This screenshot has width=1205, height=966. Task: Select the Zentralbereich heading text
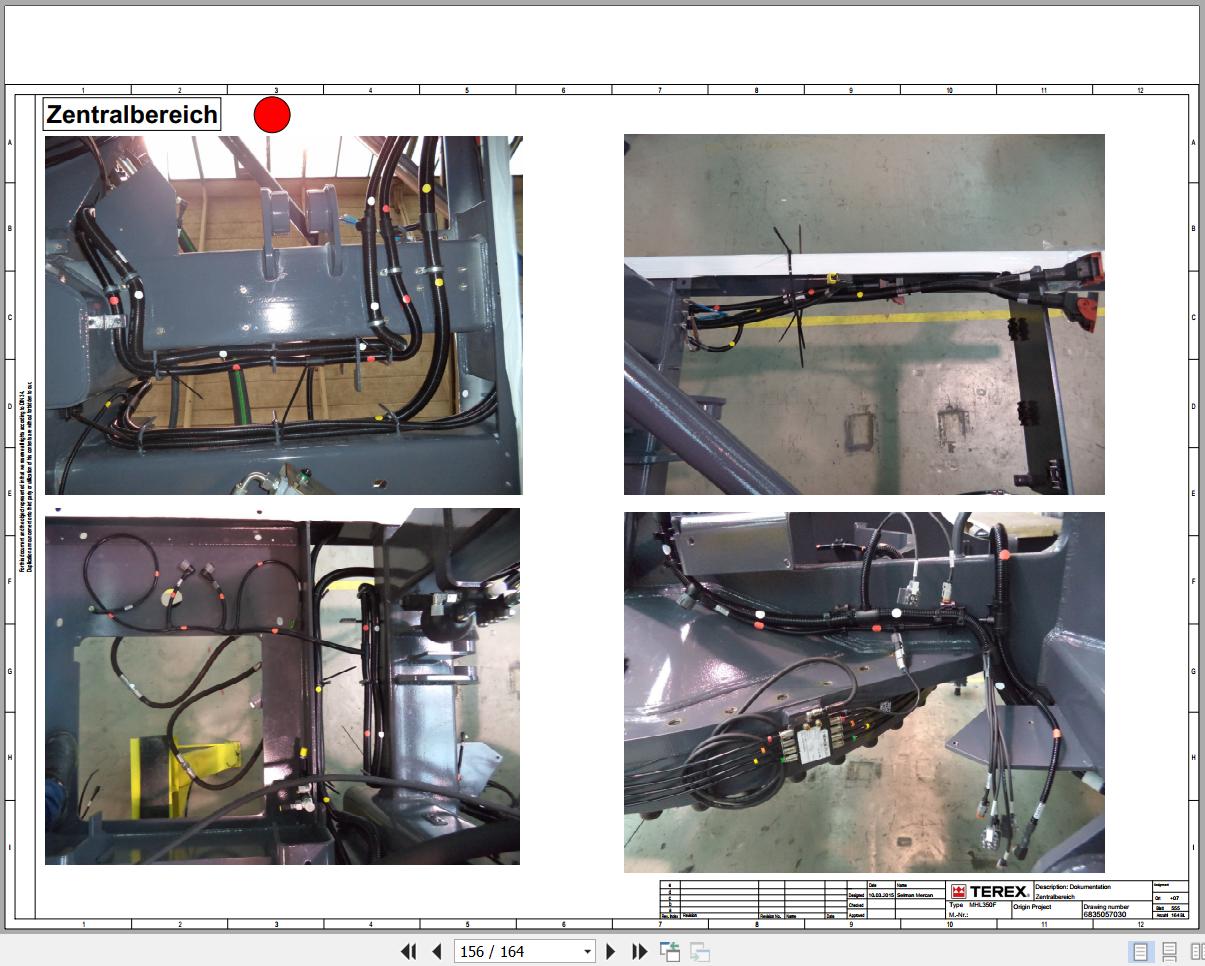(x=132, y=114)
